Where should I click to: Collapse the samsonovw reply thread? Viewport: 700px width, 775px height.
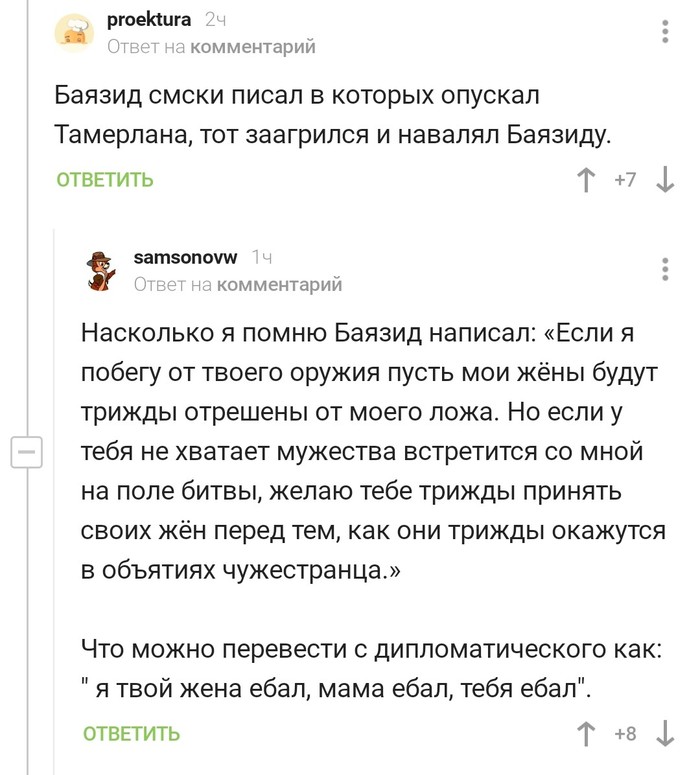click(x=25, y=451)
